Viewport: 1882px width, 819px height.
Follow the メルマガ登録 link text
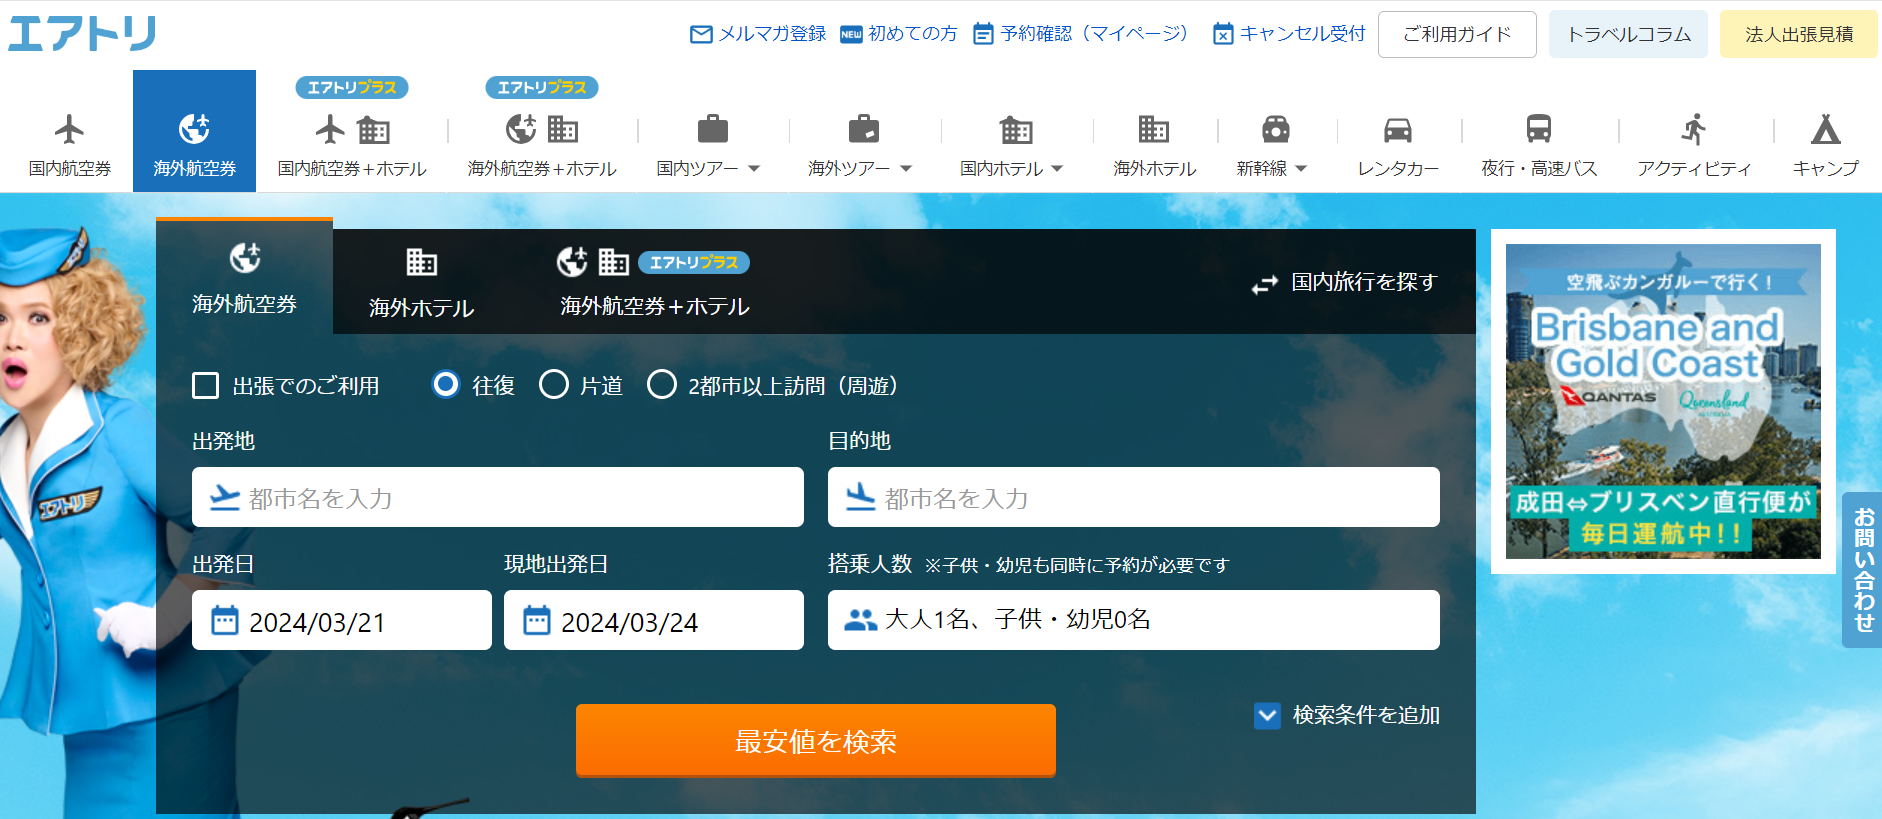click(x=772, y=34)
